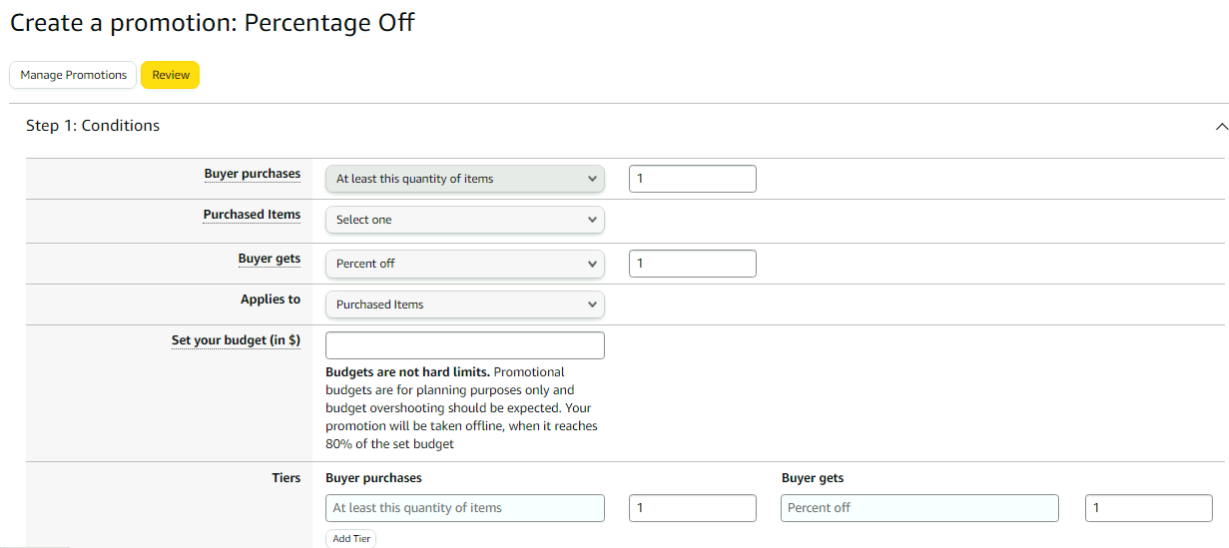The image size is (1229, 548).
Task: Expand the Applies to dropdown
Action: 465,305
